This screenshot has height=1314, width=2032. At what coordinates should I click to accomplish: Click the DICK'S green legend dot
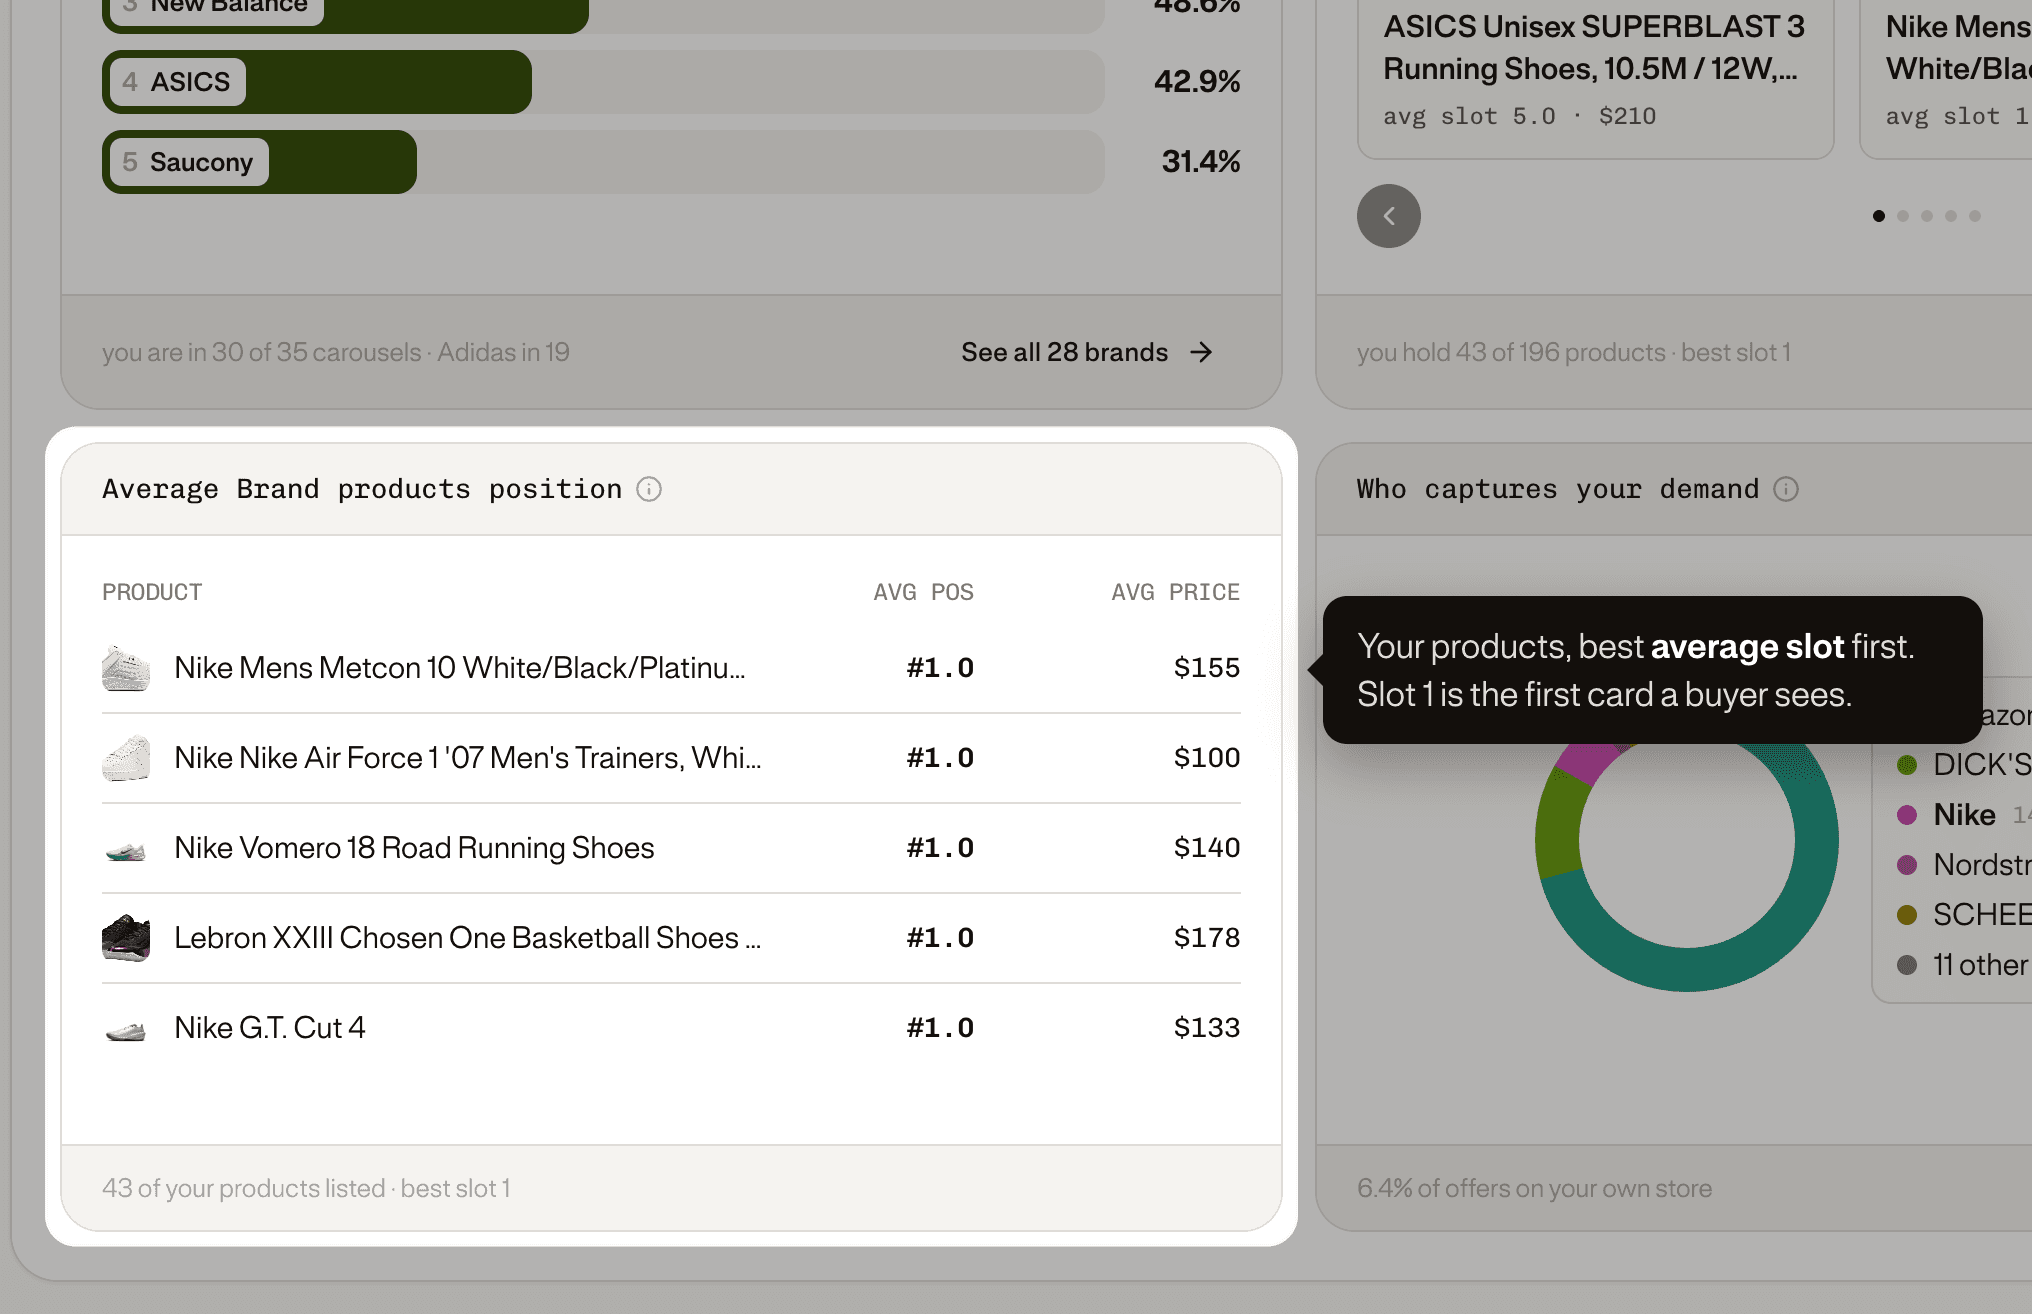tap(1907, 765)
